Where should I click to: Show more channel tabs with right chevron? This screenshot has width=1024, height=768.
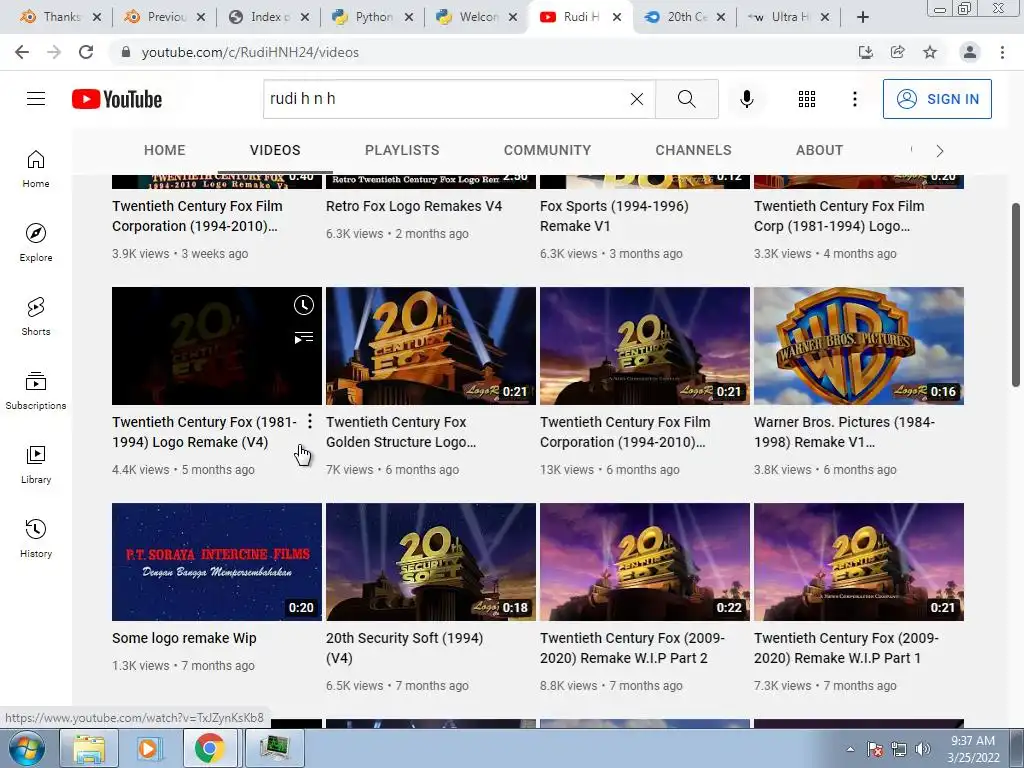click(x=940, y=151)
